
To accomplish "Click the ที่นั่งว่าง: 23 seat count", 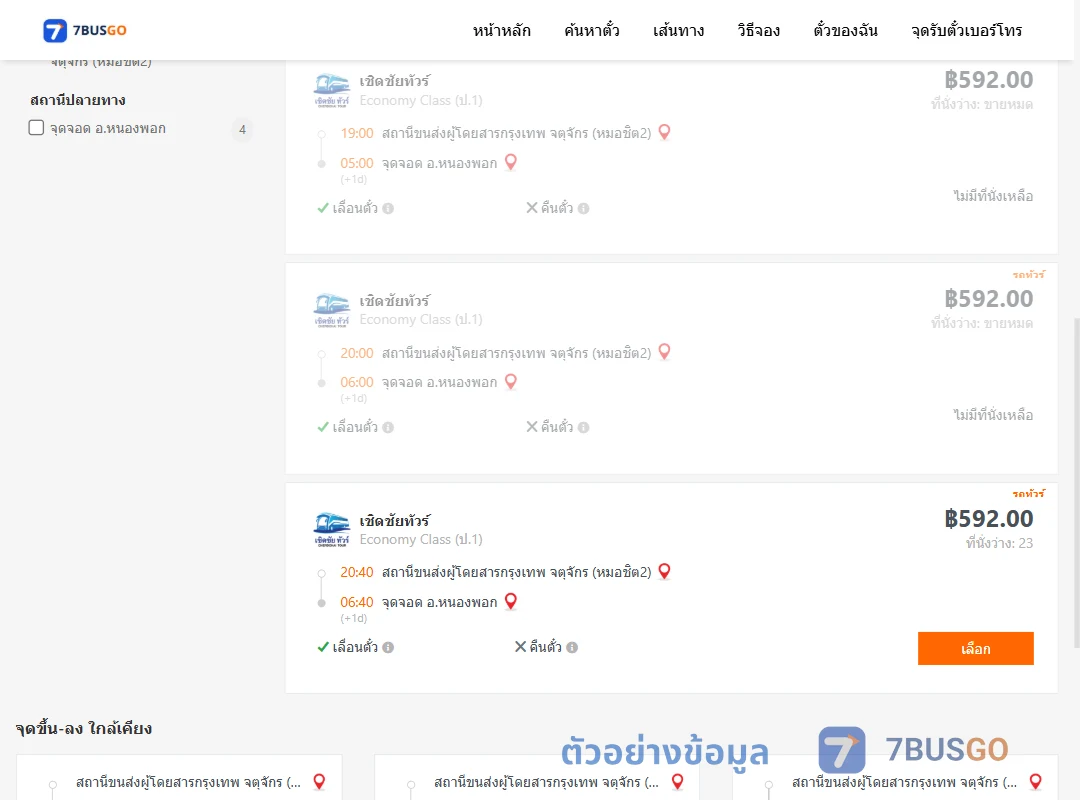I will tap(999, 543).
